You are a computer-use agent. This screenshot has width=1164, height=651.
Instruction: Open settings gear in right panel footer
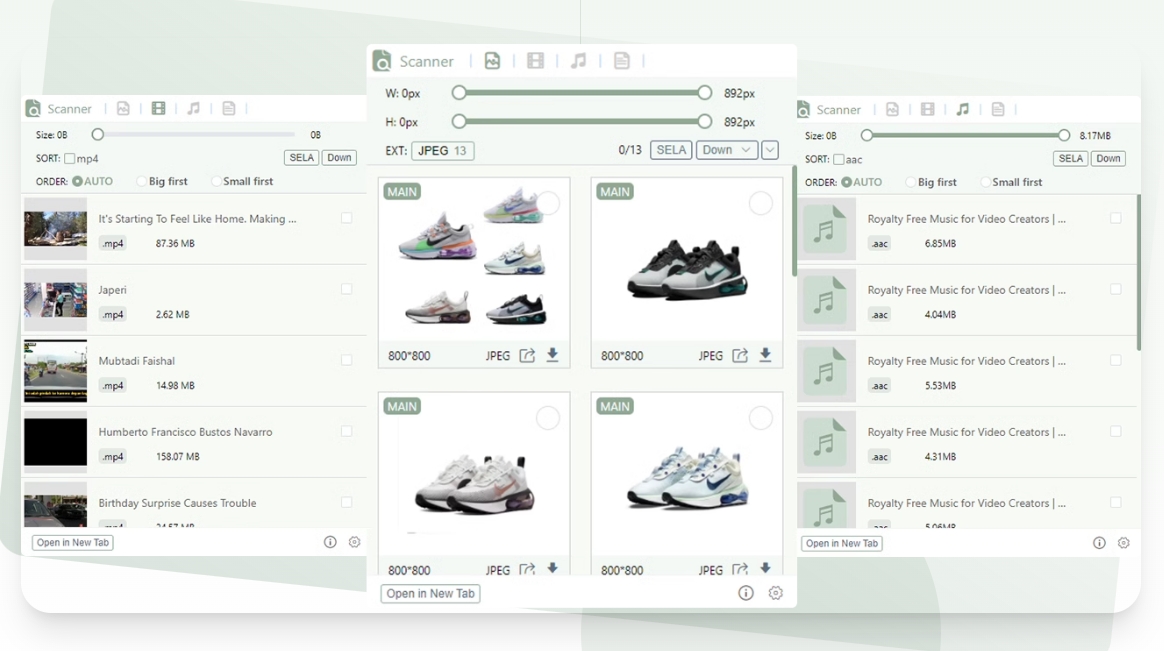(1123, 543)
